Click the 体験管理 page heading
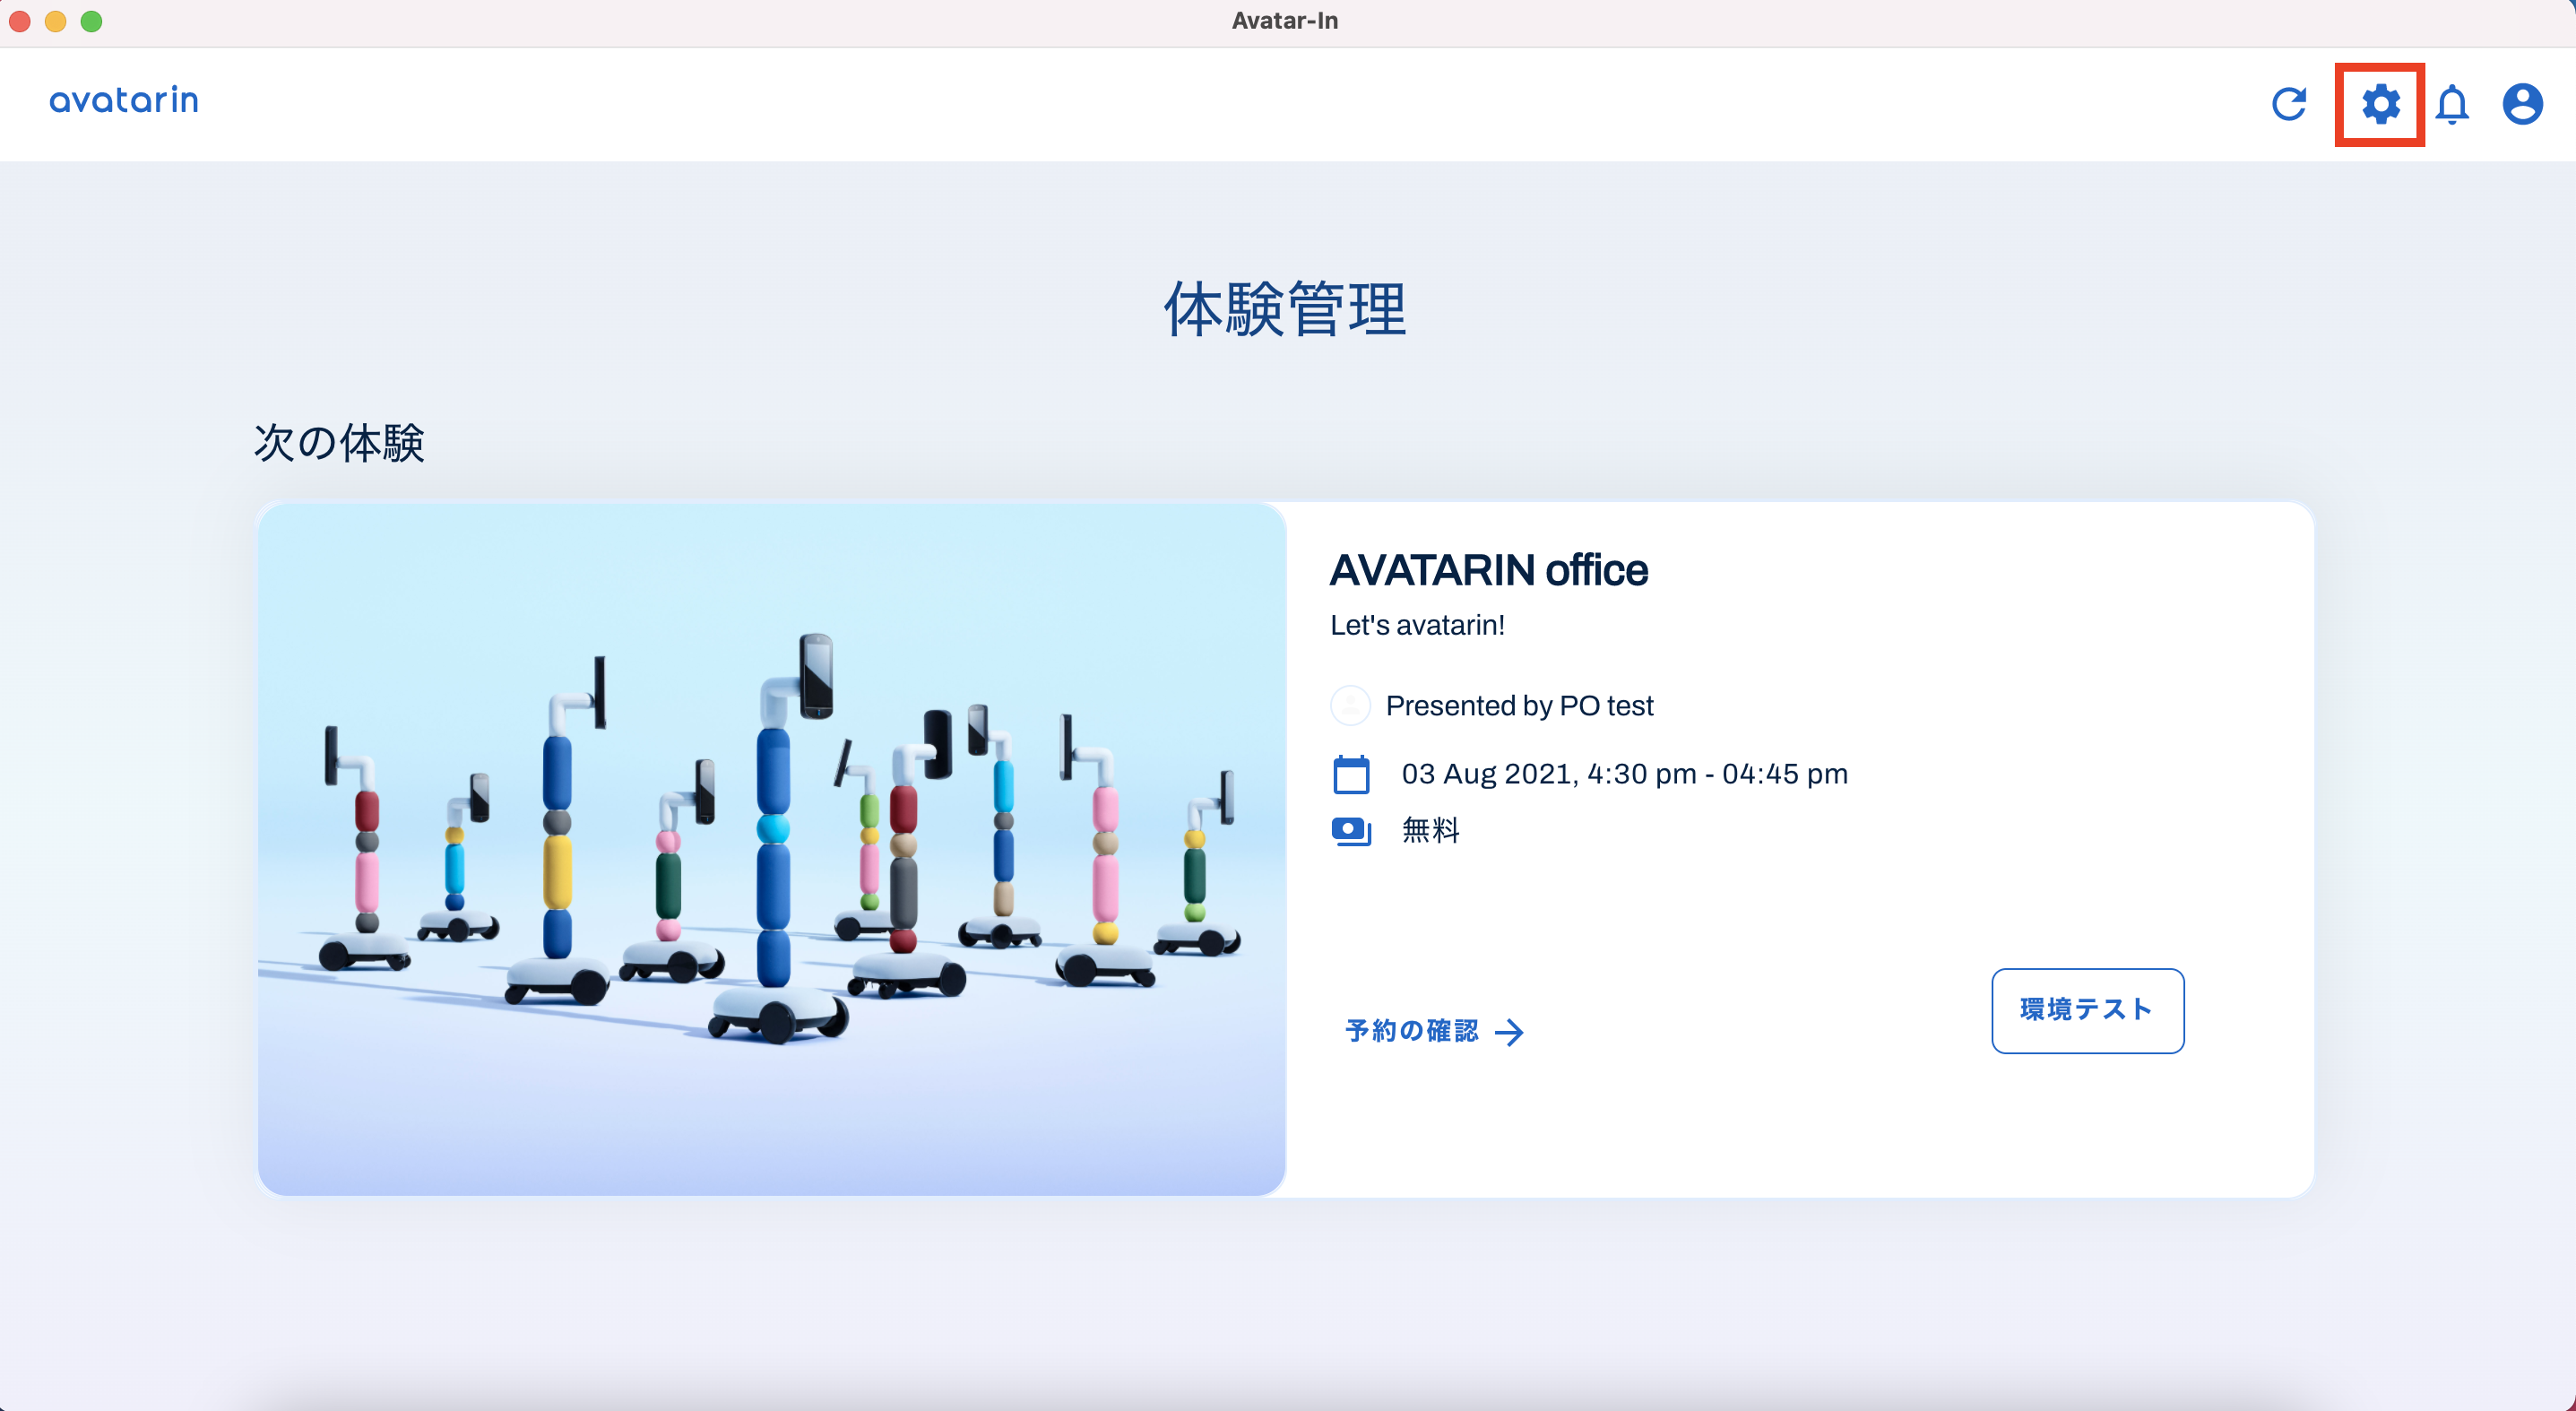 [x=1286, y=309]
